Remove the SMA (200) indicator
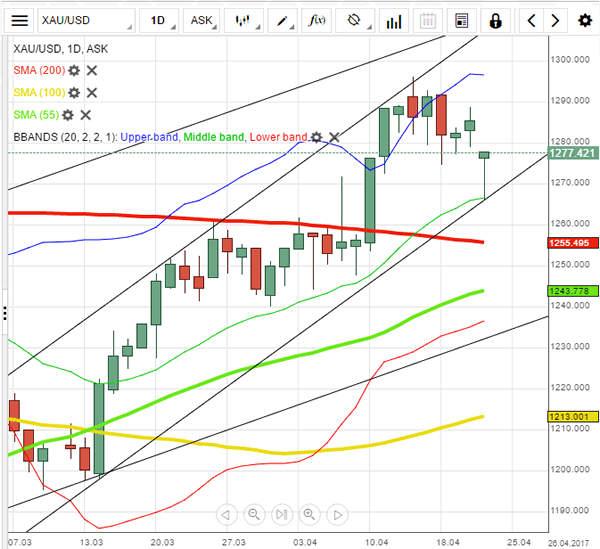 [x=91, y=70]
